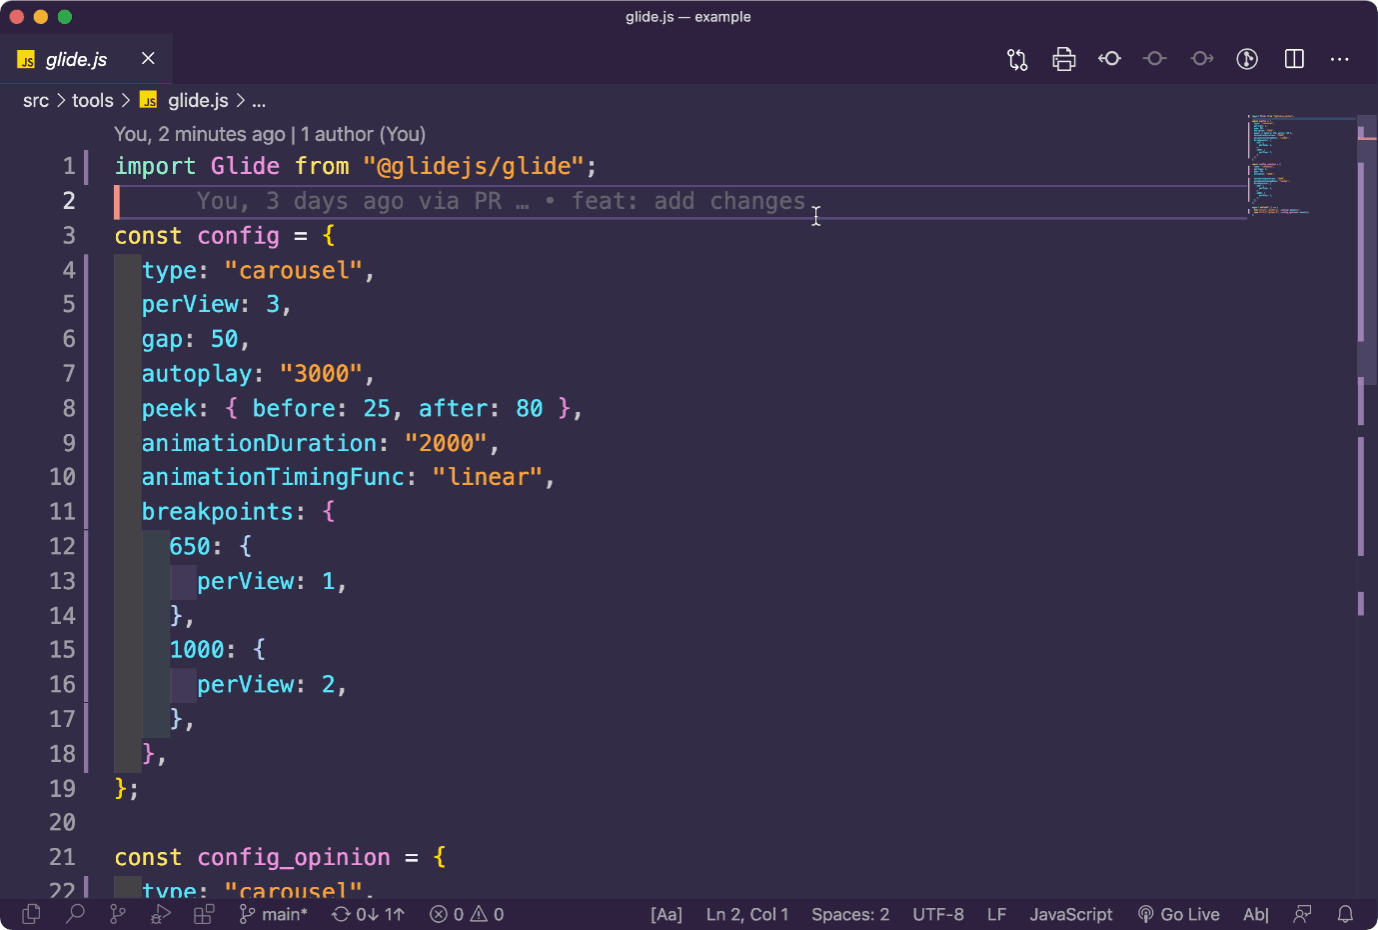Click the main* branch indicator
This screenshot has width=1378, height=930.
tap(273, 914)
